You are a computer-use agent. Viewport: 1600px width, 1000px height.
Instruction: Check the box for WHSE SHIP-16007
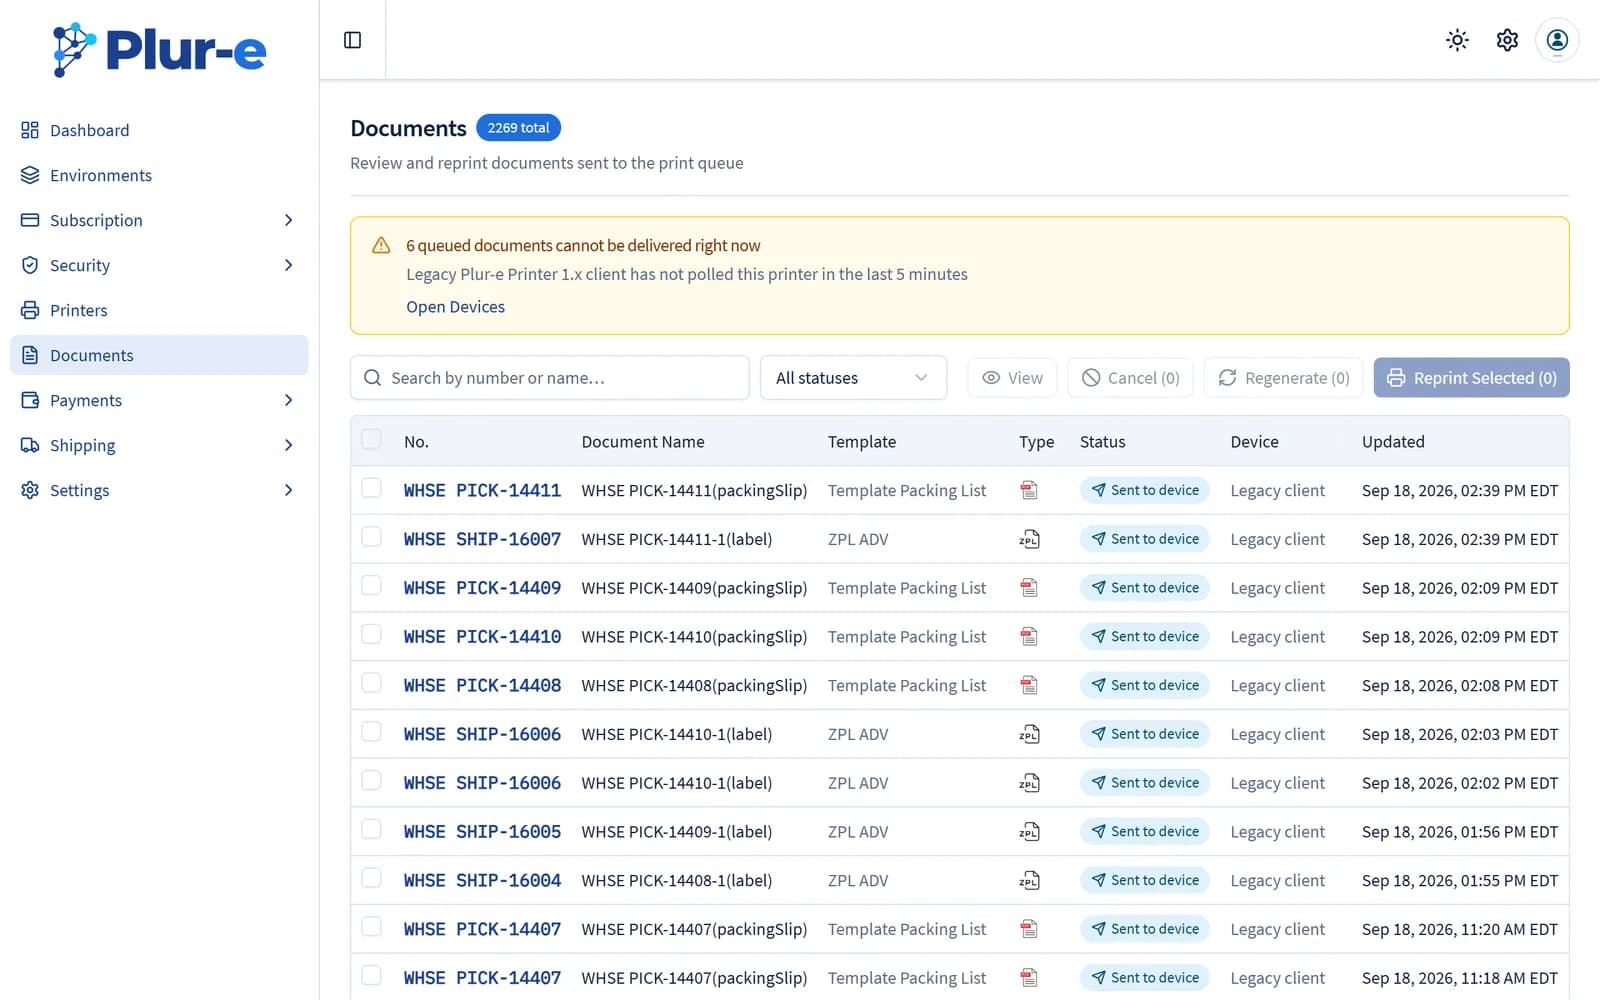371,537
